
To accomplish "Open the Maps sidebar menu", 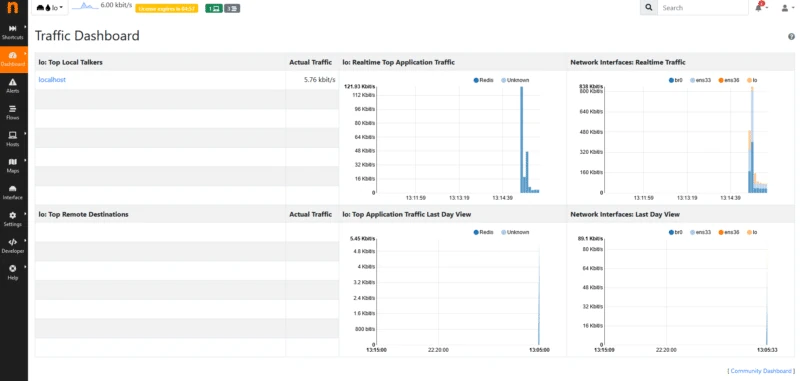I will 13,166.
